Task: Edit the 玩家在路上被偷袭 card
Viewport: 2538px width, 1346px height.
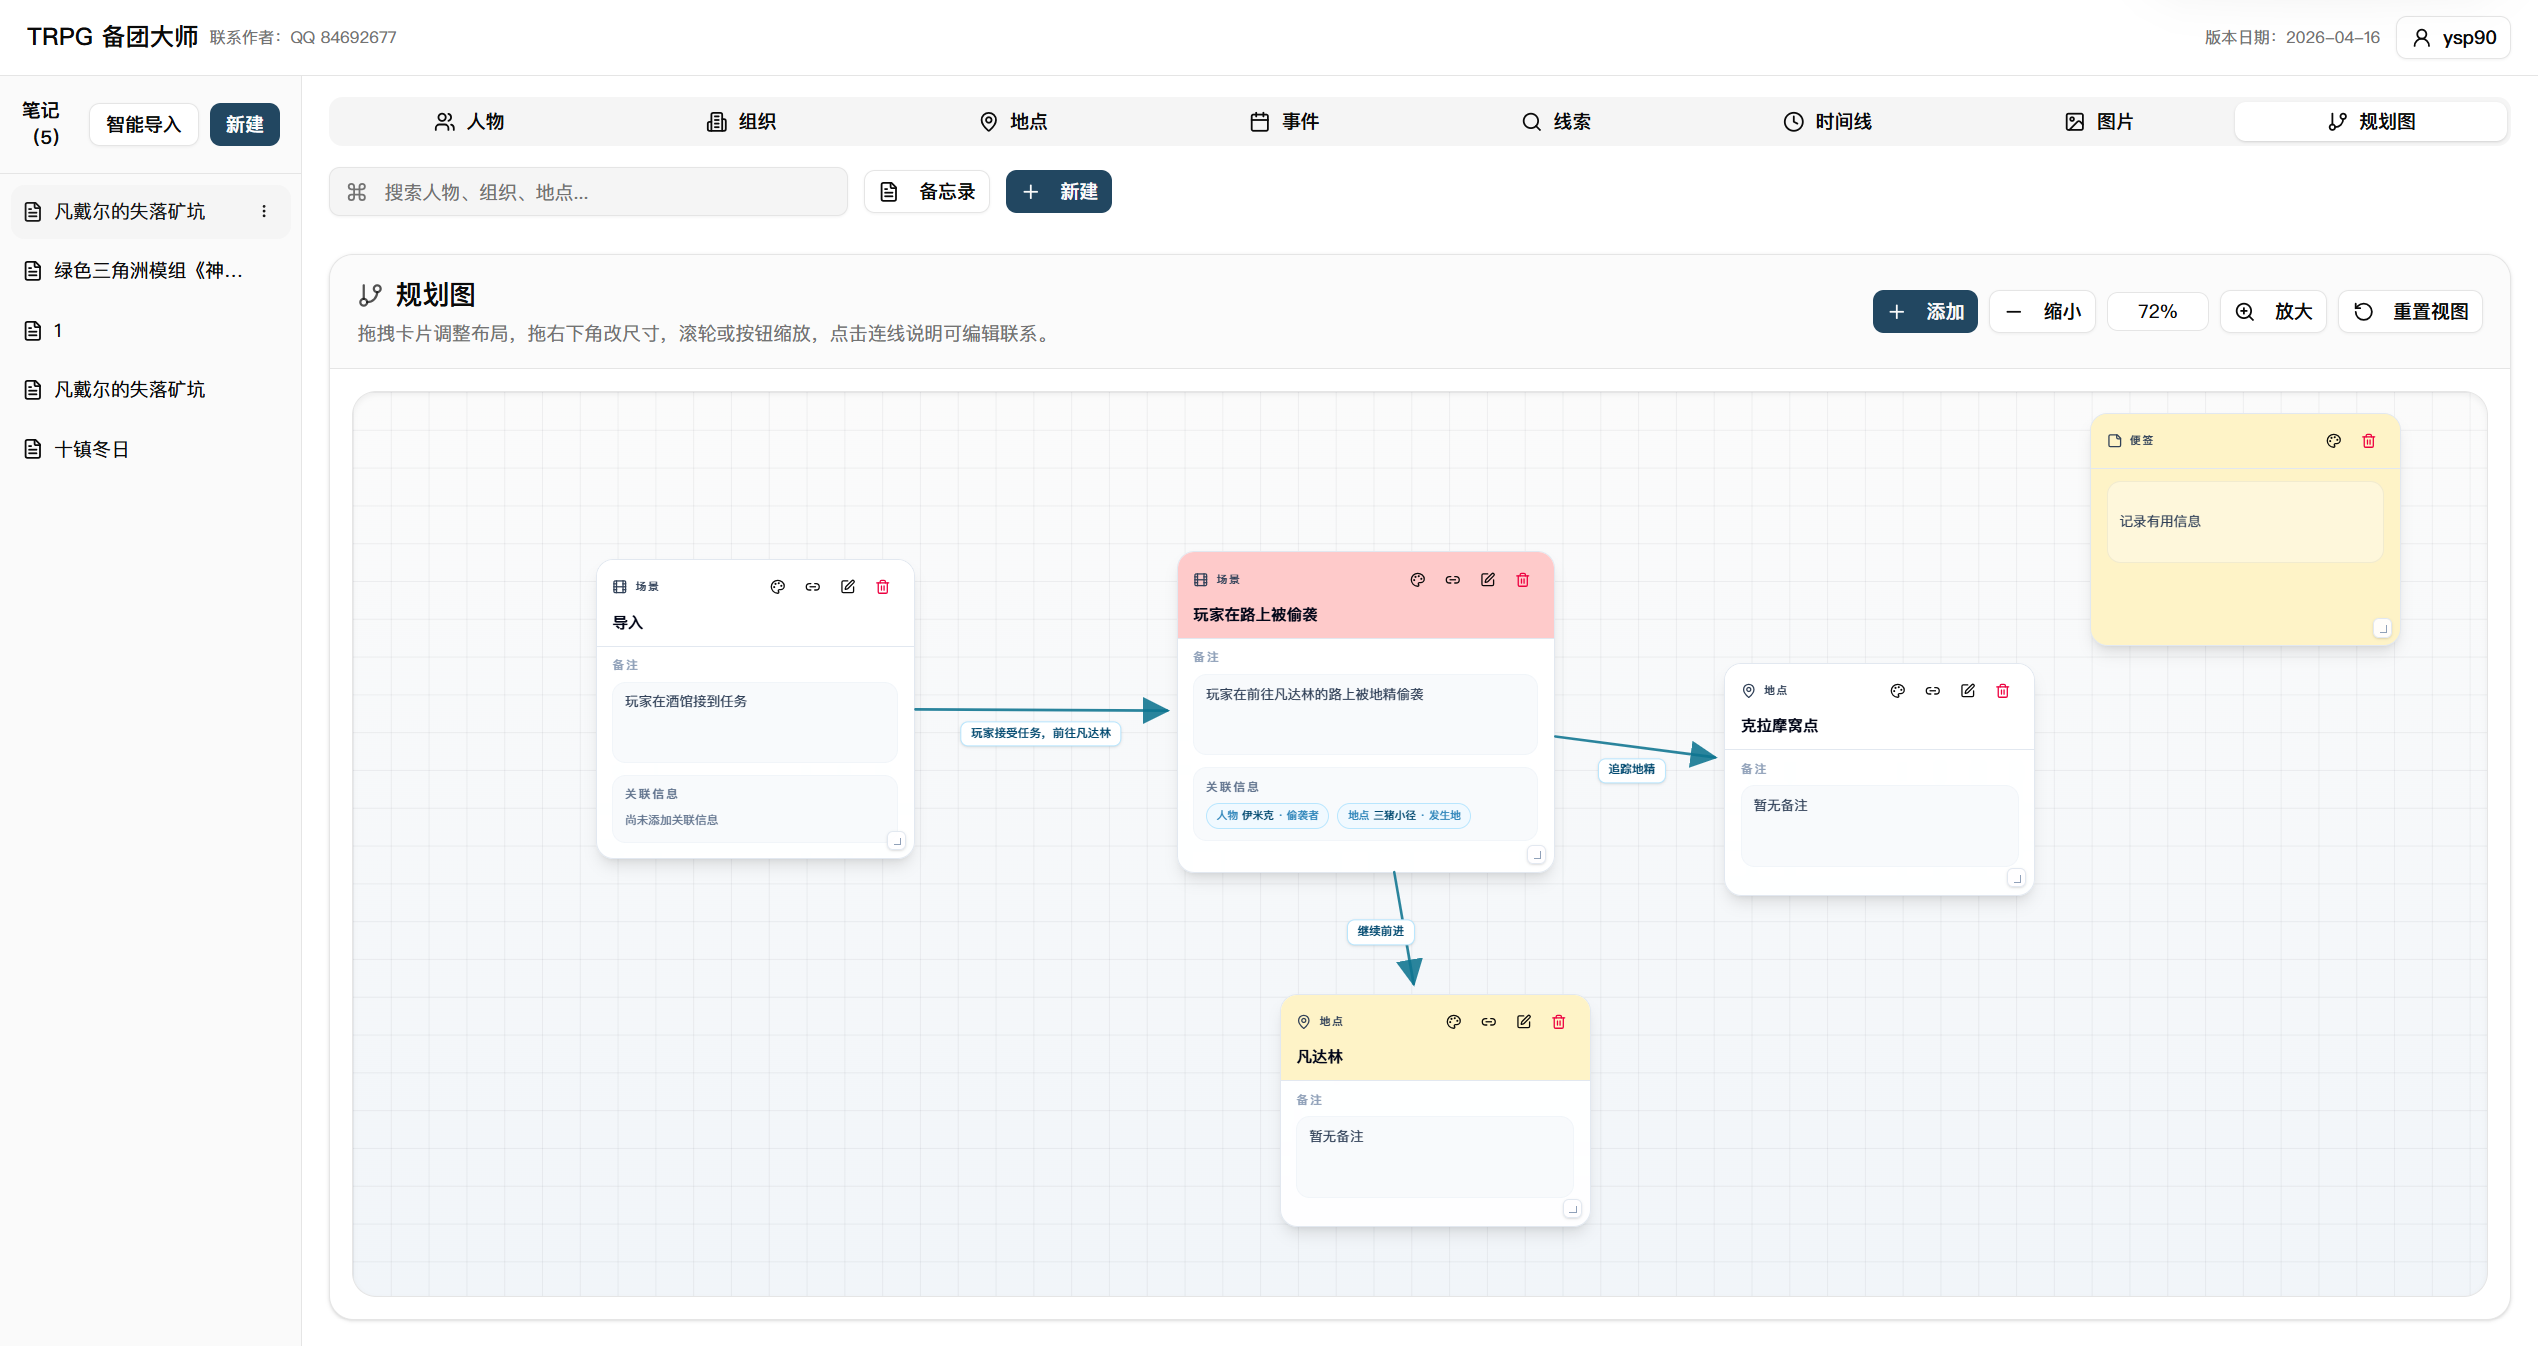Action: coord(1488,580)
